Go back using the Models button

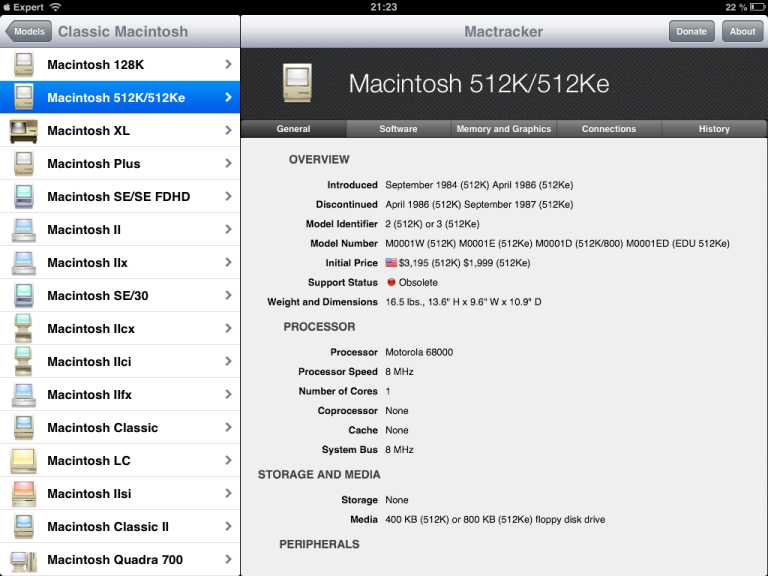(x=28, y=31)
